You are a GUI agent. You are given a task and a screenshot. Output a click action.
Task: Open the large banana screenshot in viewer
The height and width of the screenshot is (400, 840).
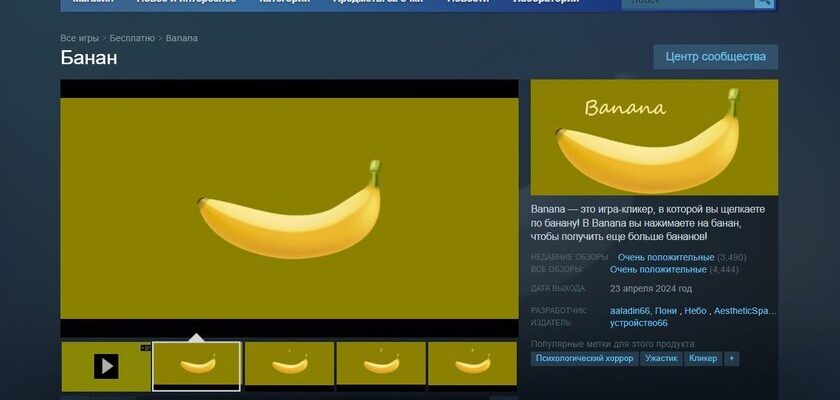(289, 208)
